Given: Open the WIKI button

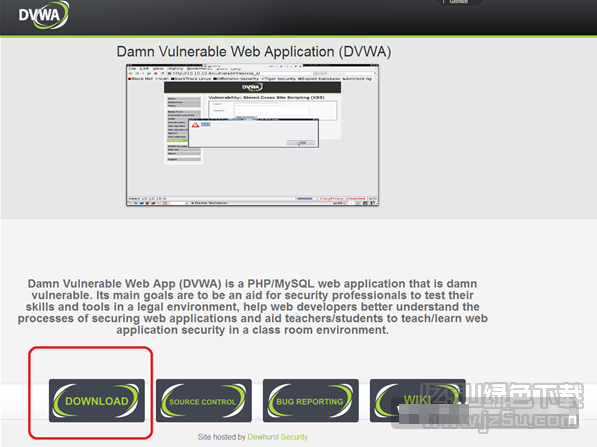Looking at the screenshot, I should click(x=418, y=400).
